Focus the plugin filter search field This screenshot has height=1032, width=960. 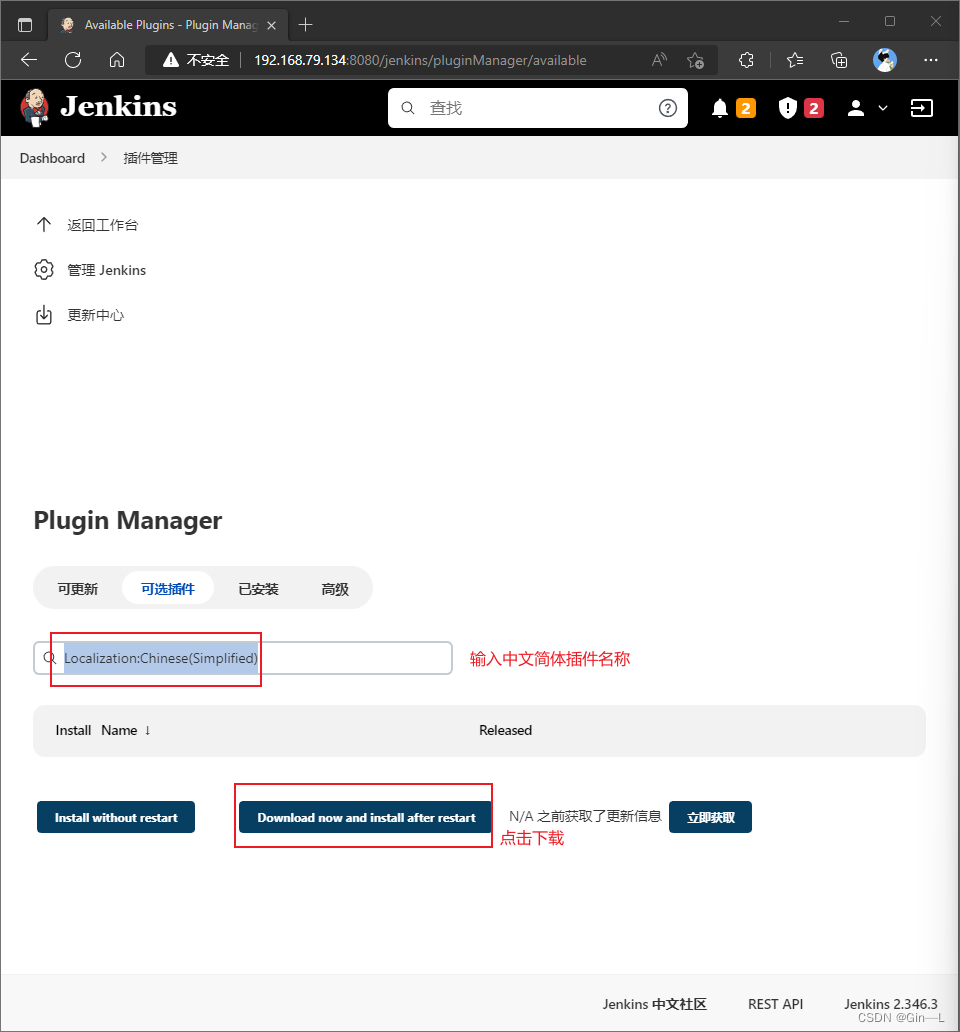pyautogui.click(x=243, y=658)
